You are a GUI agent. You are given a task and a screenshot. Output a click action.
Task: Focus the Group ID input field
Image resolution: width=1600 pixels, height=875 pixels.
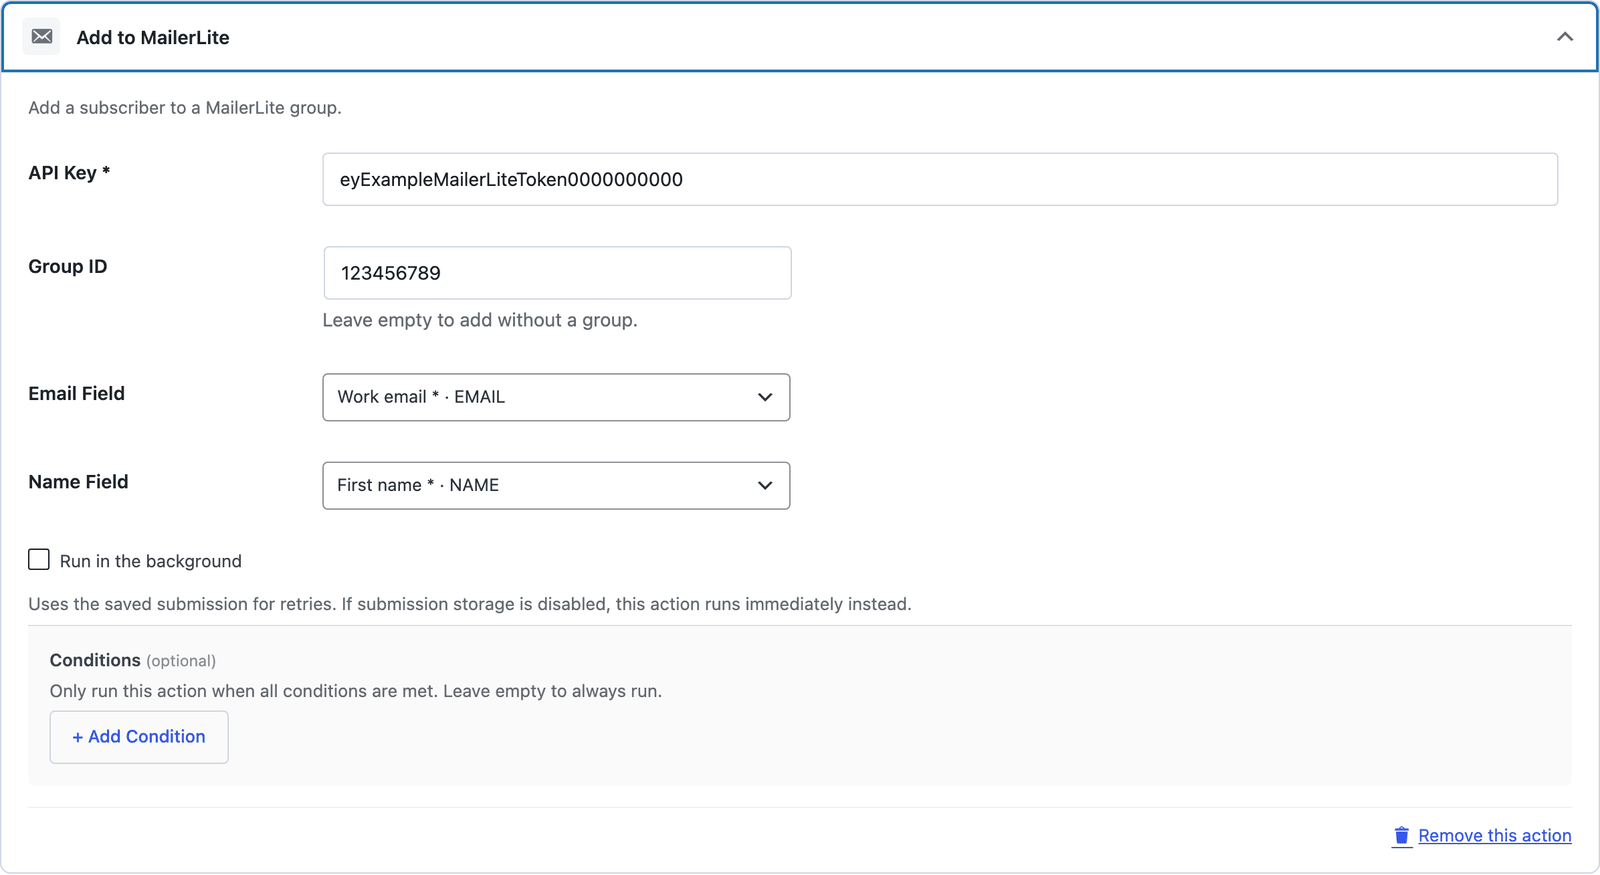(557, 273)
